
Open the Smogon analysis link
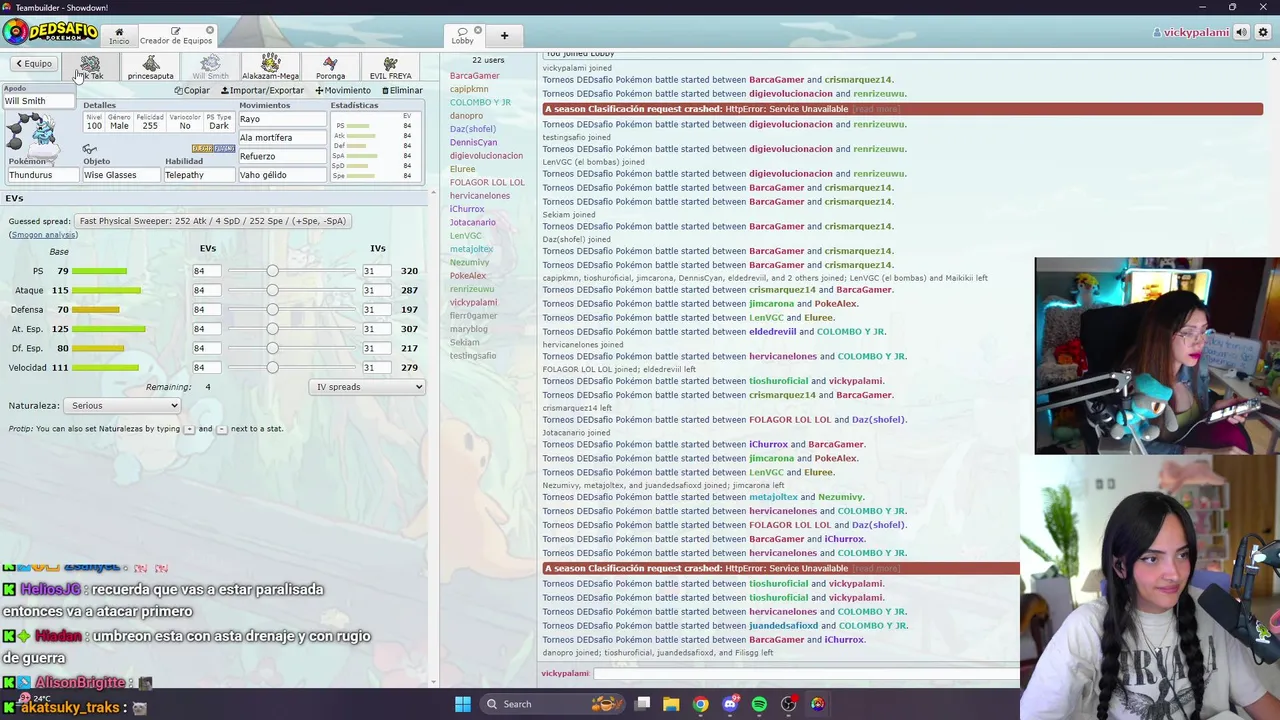point(43,235)
